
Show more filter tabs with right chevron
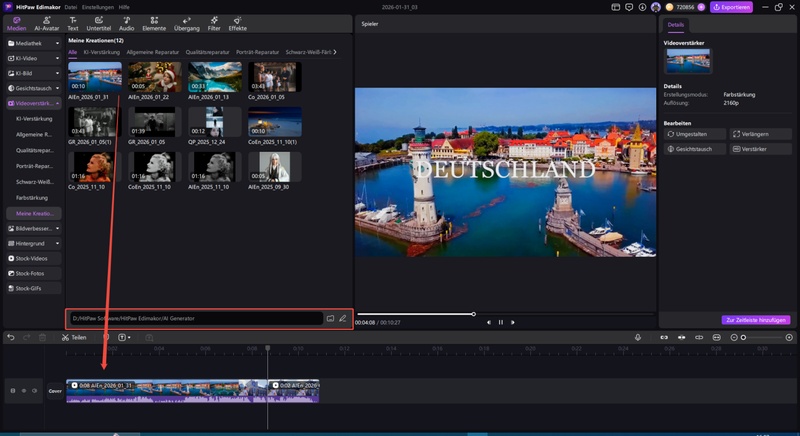coord(335,52)
